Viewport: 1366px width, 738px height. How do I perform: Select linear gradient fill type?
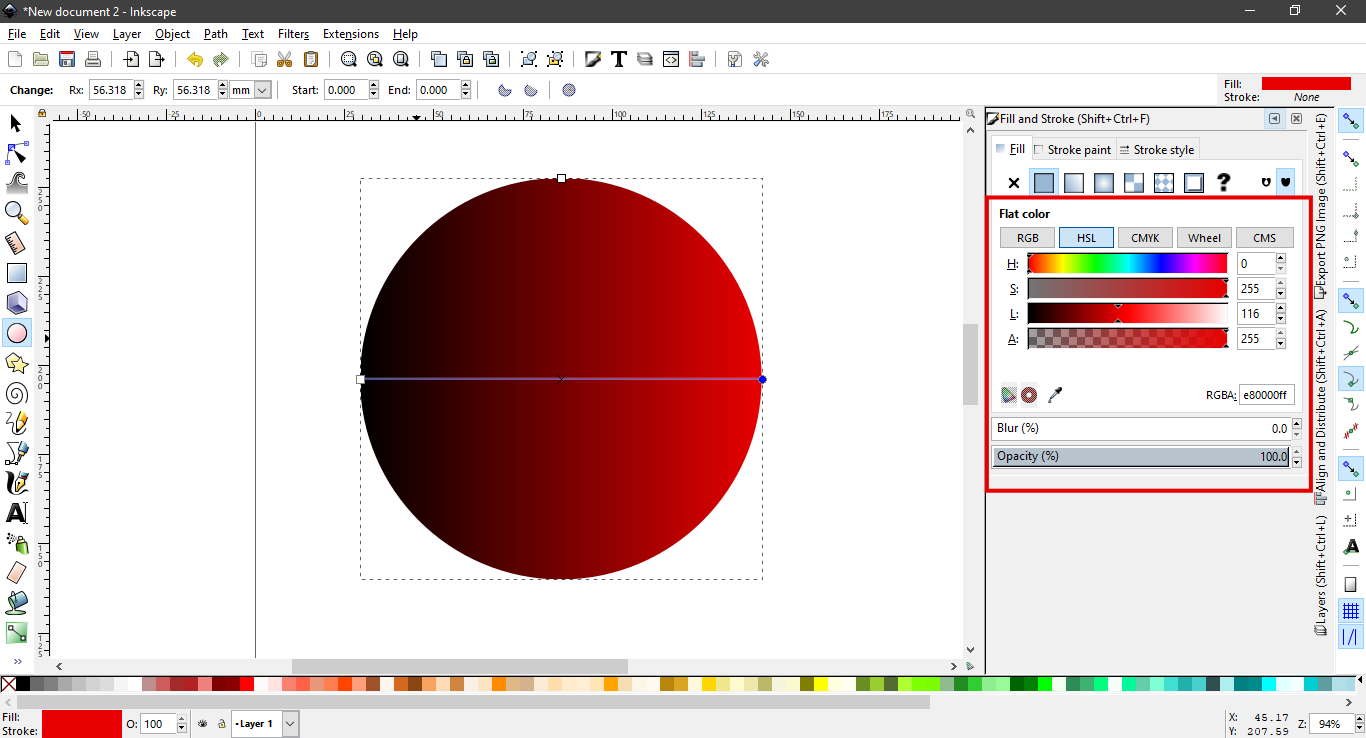pos(1073,182)
